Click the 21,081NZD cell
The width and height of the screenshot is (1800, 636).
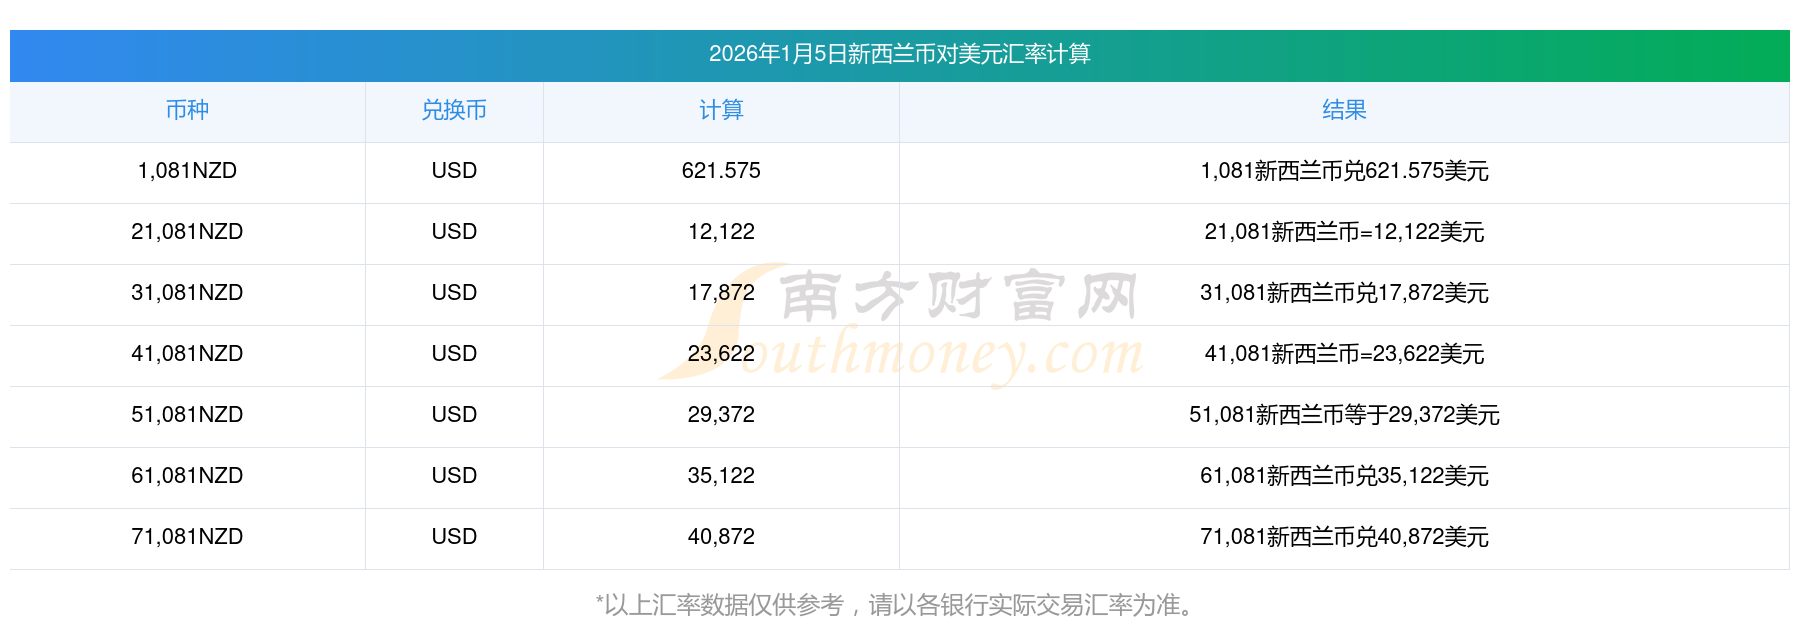click(x=187, y=232)
